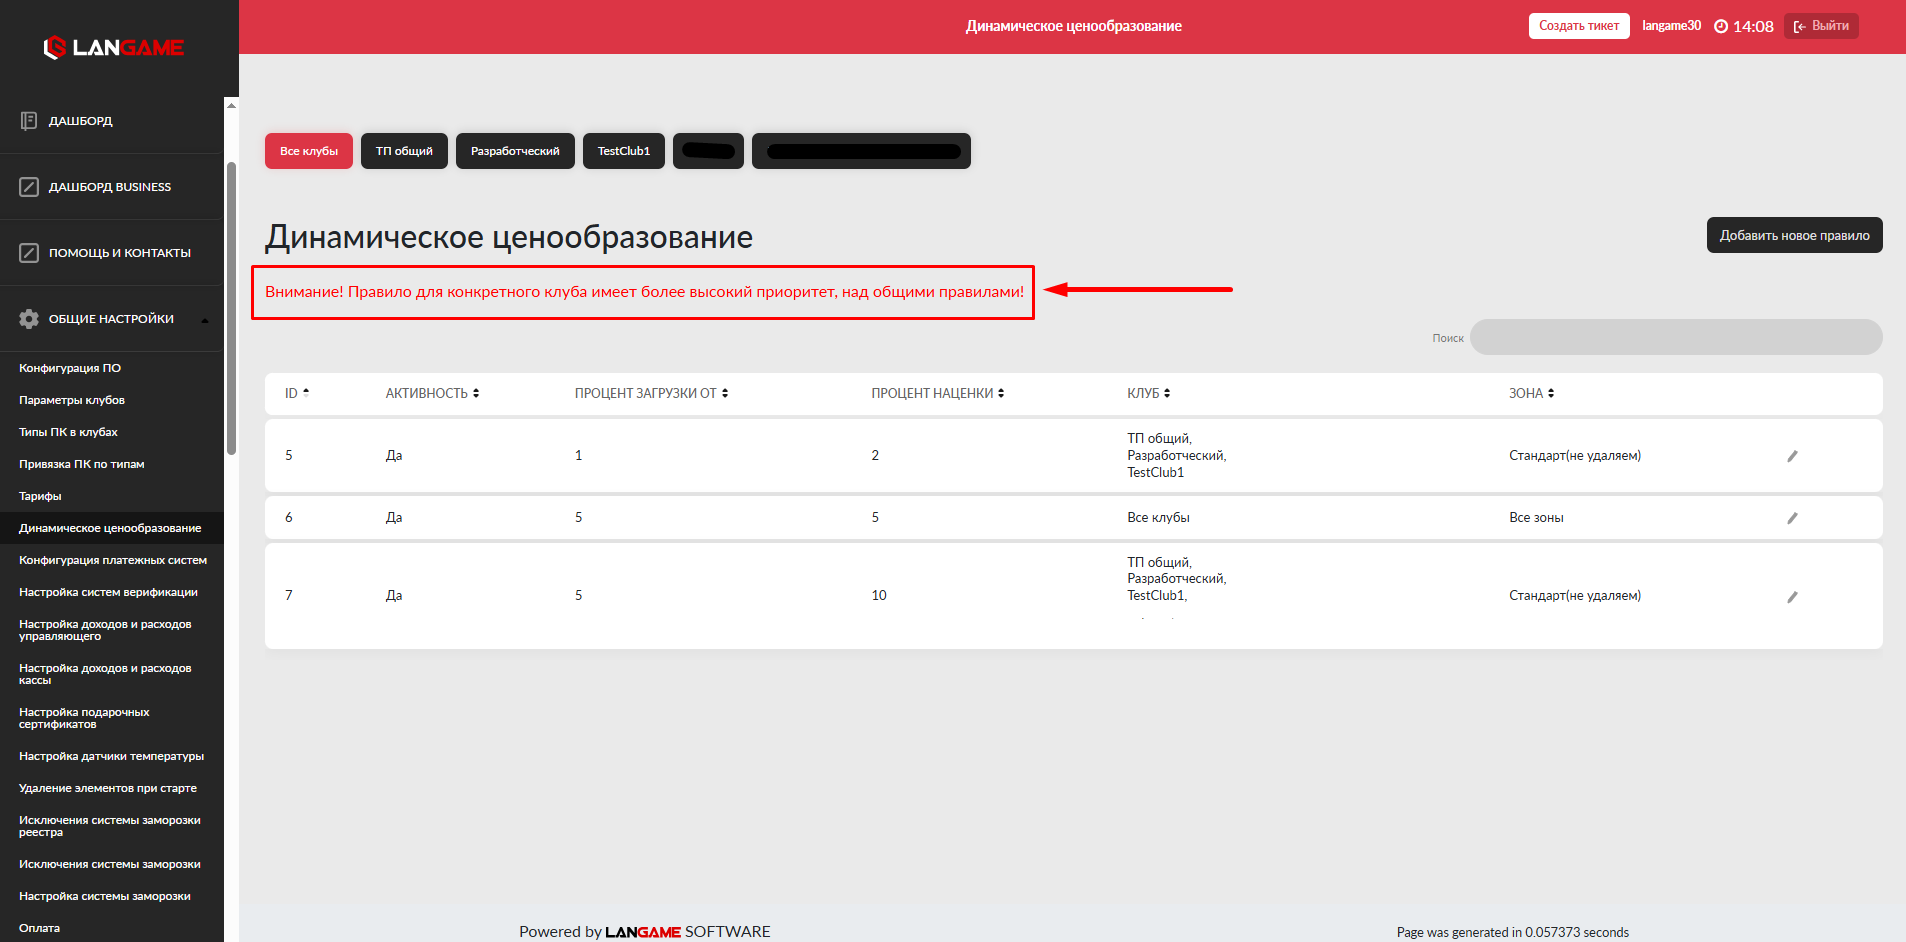Switch to the TestClub1 tab

point(623,151)
